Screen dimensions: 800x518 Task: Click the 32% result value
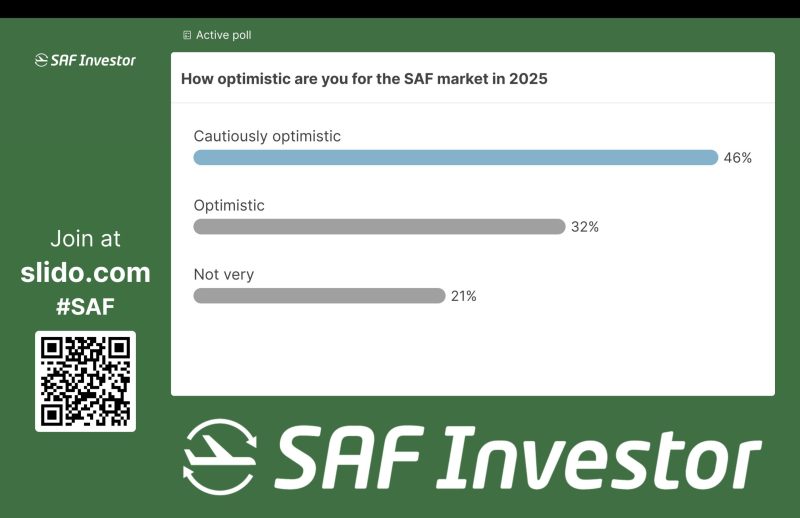click(x=585, y=227)
